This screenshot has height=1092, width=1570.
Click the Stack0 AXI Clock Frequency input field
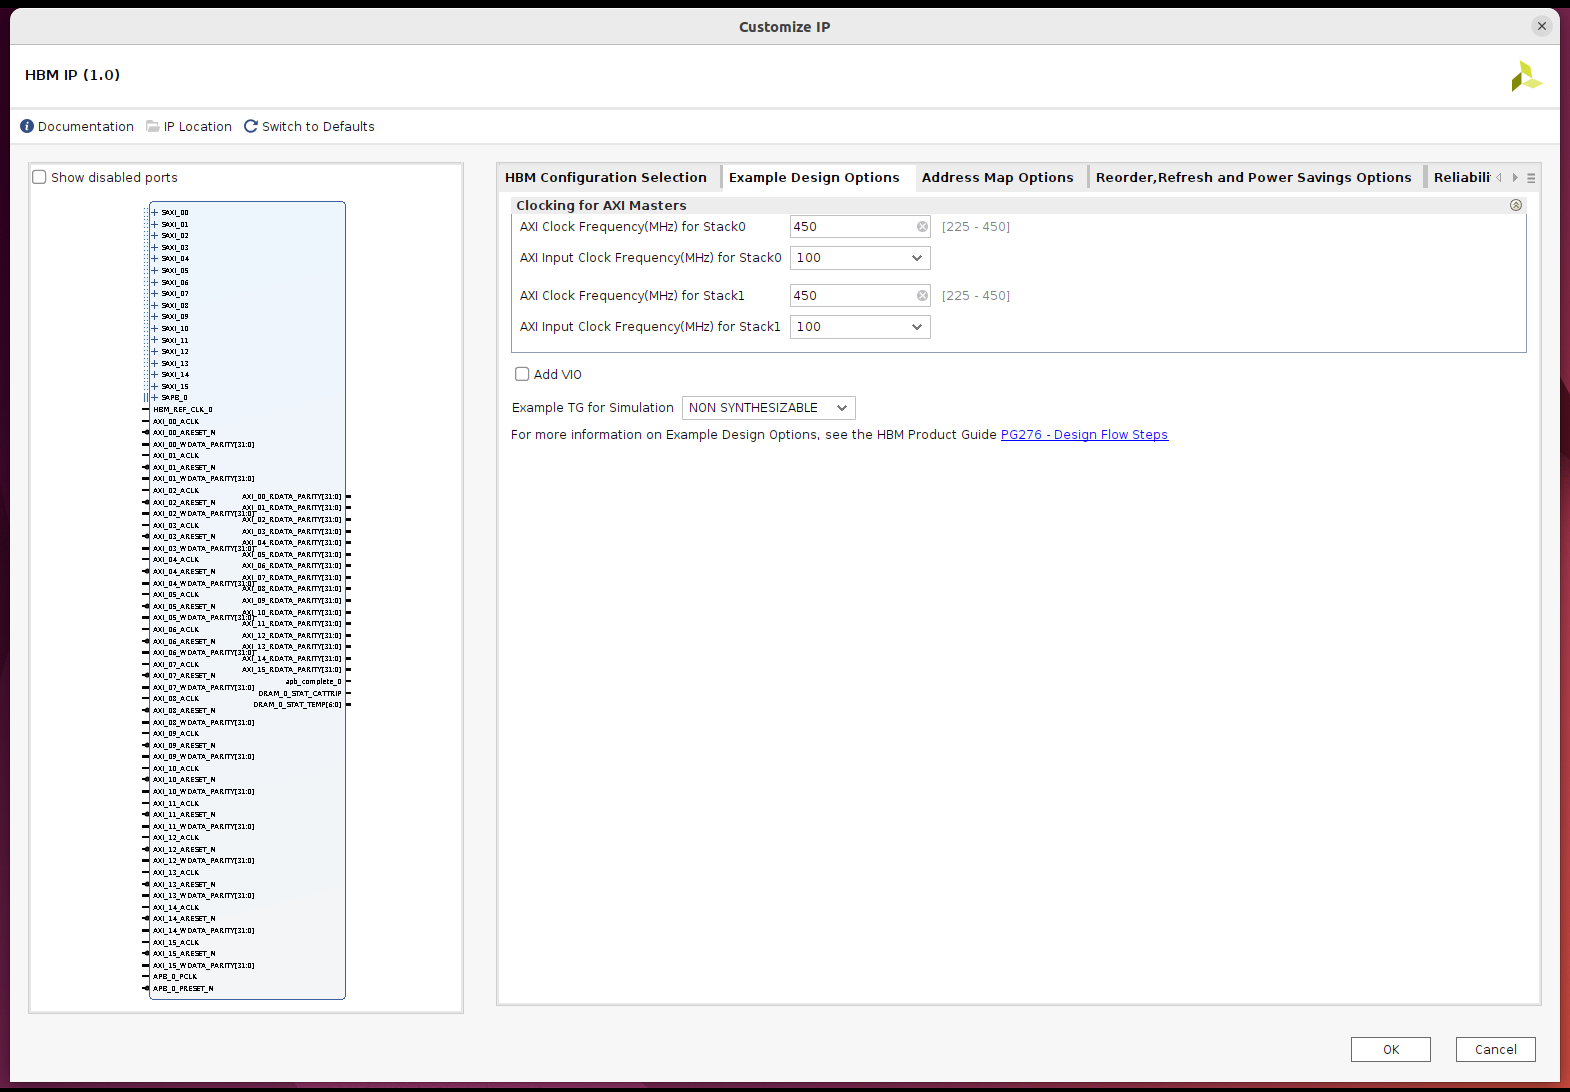click(850, 227)
